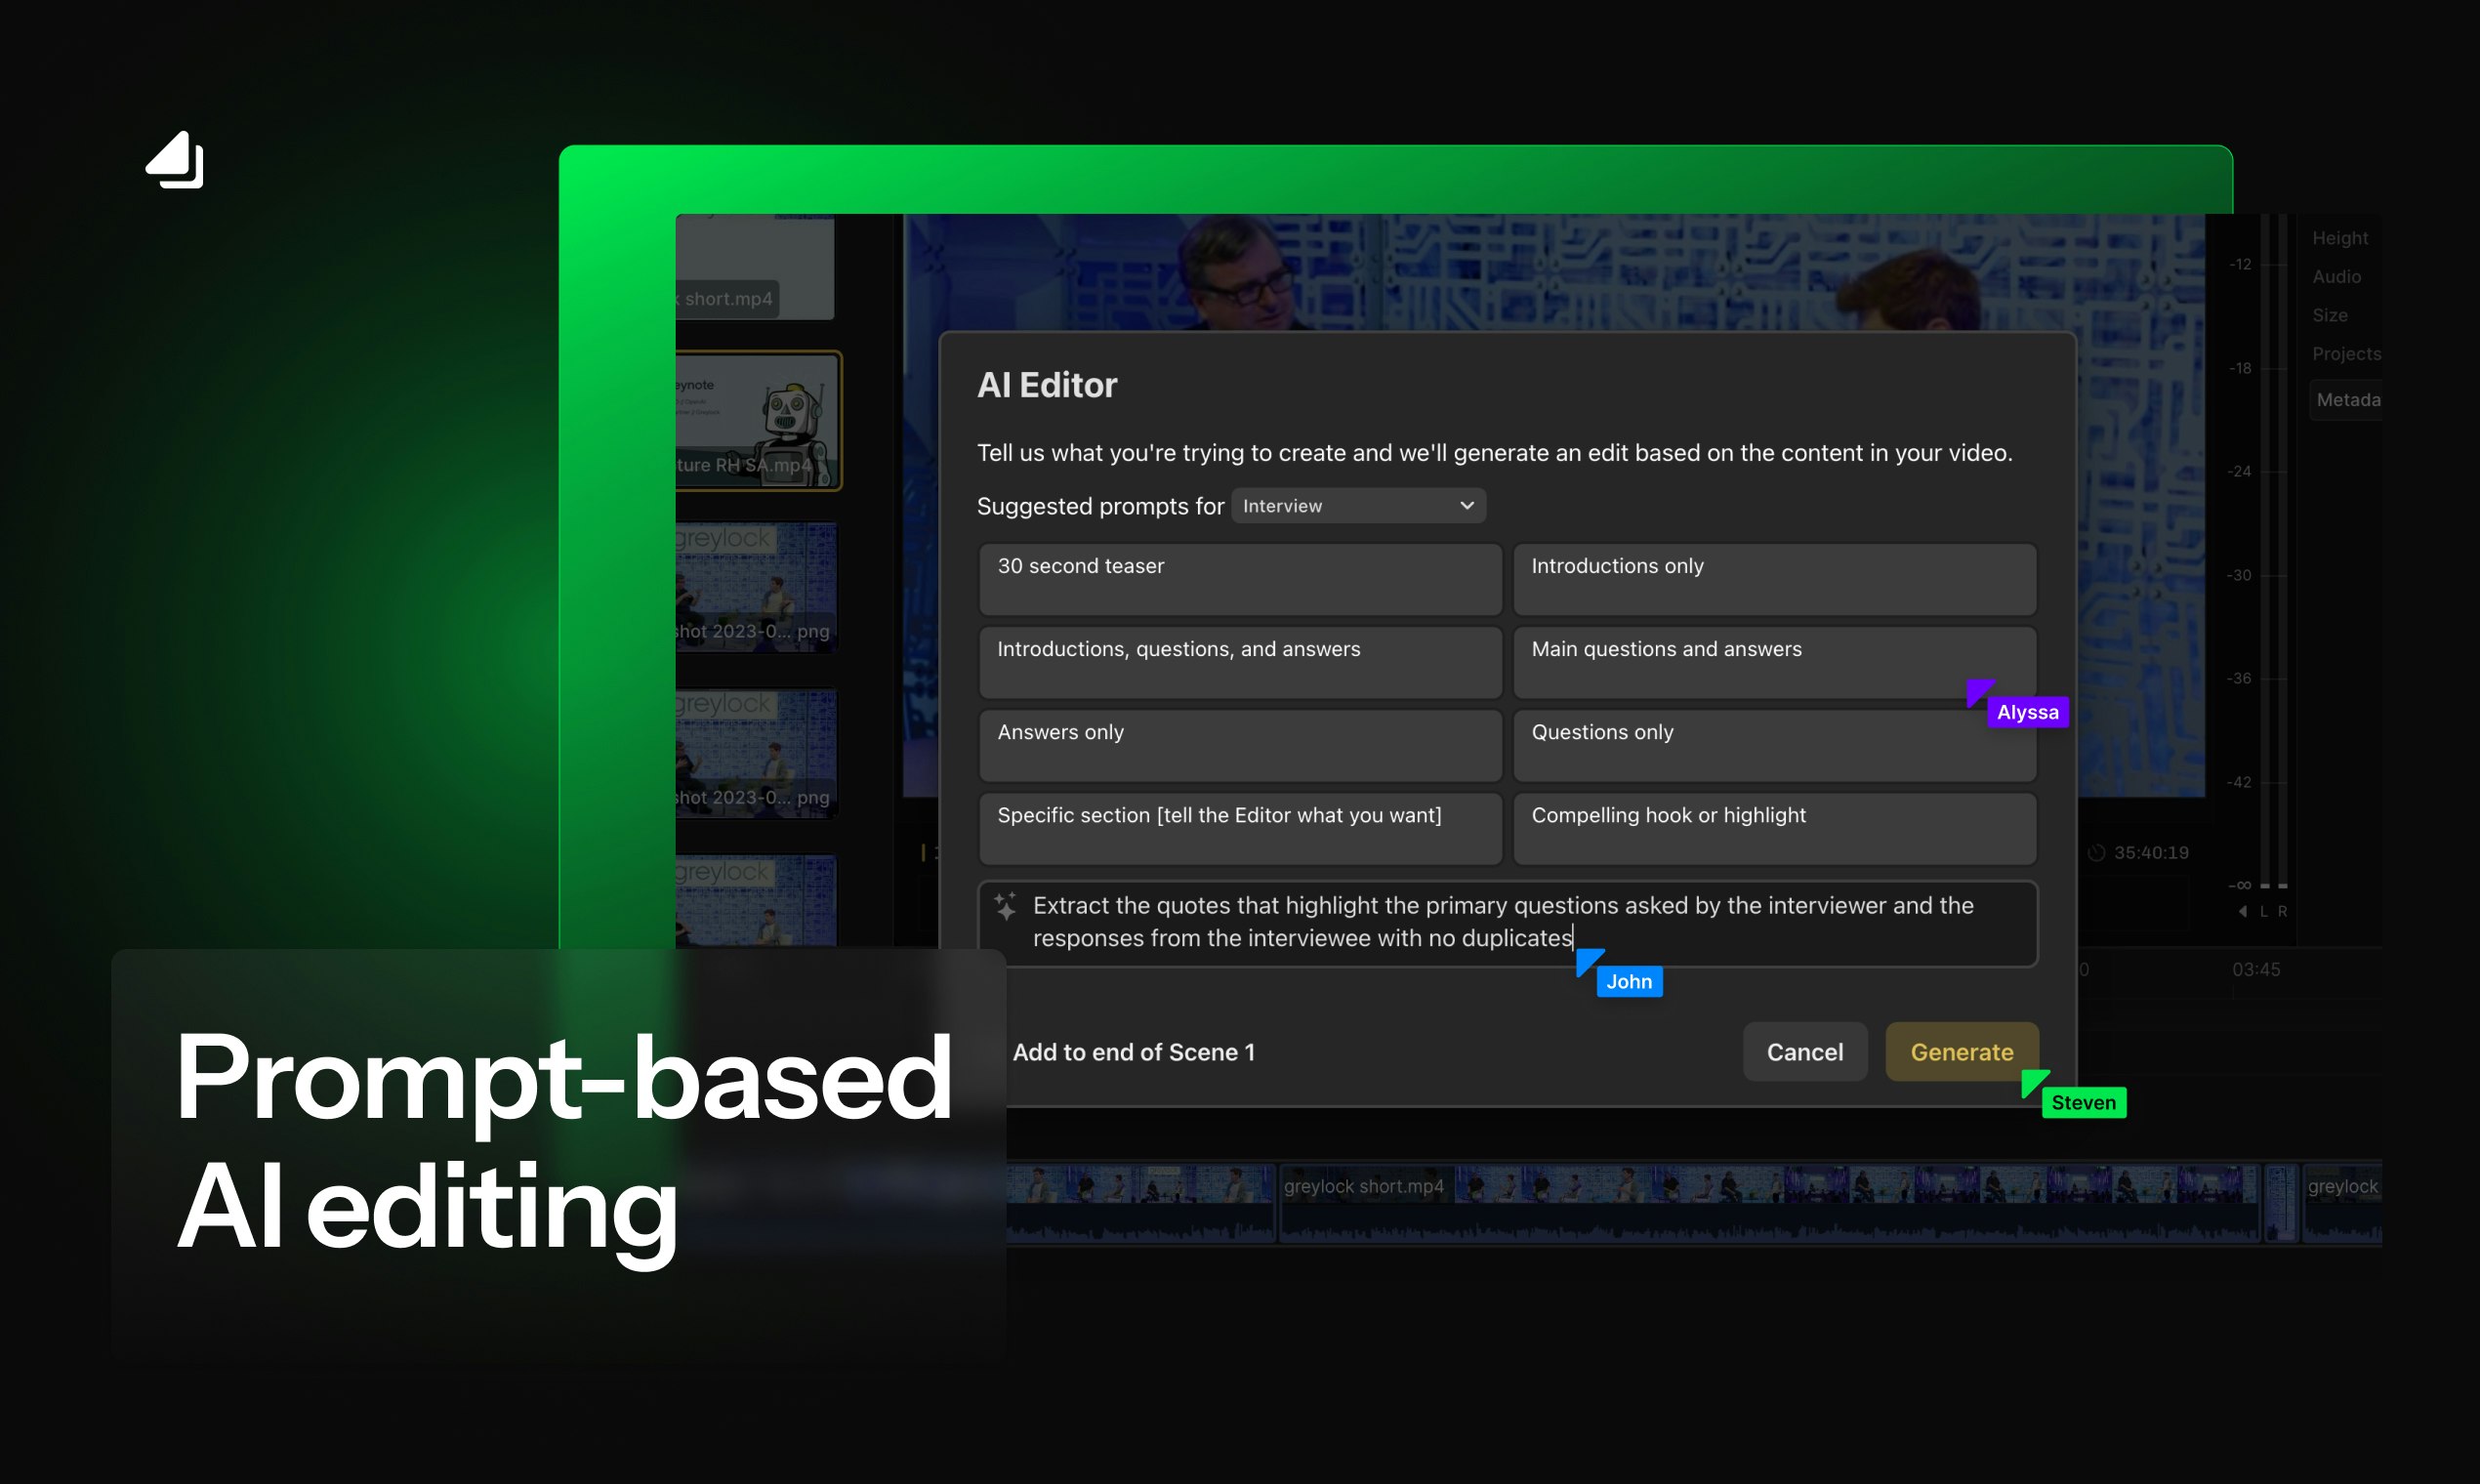Click the speaker arrow icon beside L R

[2243, 911]
